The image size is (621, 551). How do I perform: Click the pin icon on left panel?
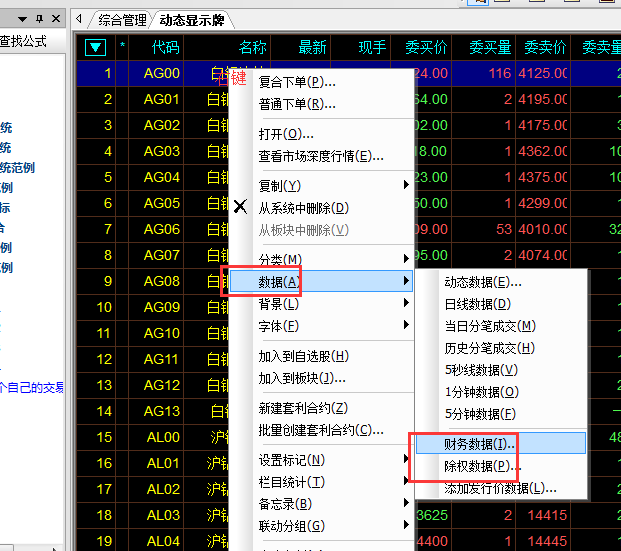[x=39, y=19]
